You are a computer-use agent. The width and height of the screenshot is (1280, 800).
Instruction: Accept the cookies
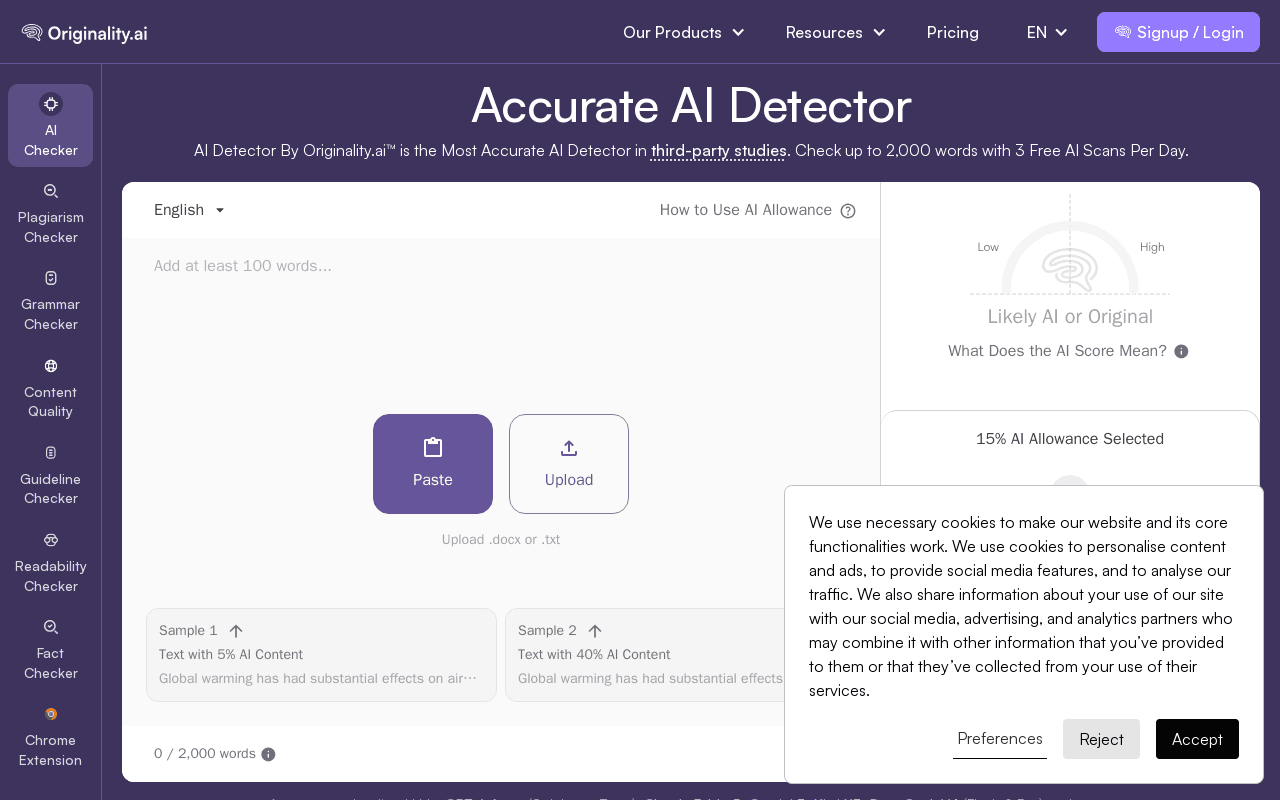tap(1197, 739)
